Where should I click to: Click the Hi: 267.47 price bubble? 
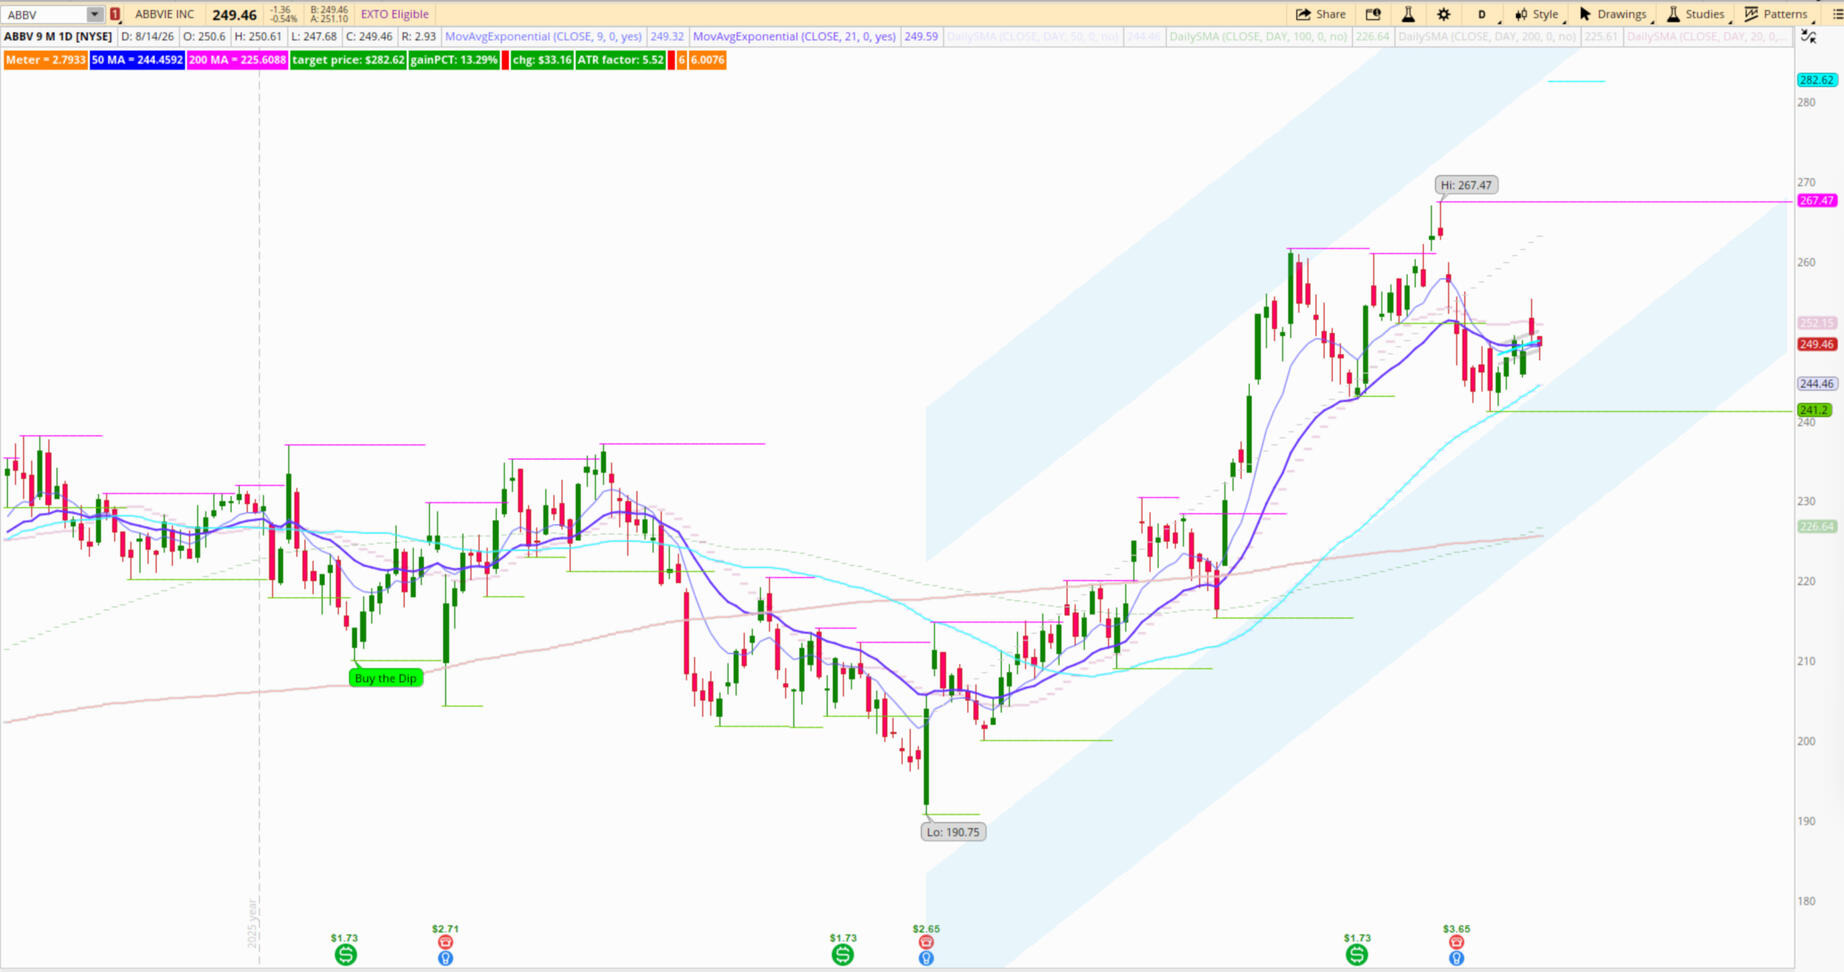coord(1466,185)
